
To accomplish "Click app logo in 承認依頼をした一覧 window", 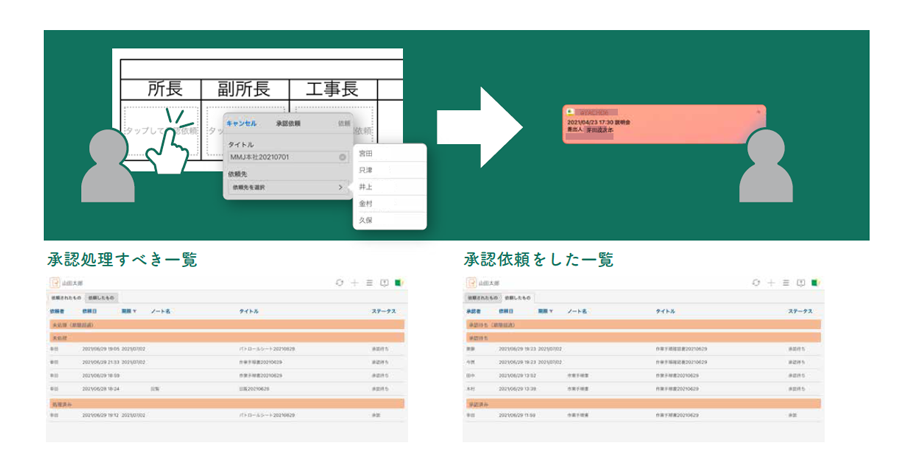I will coord(471,283).
